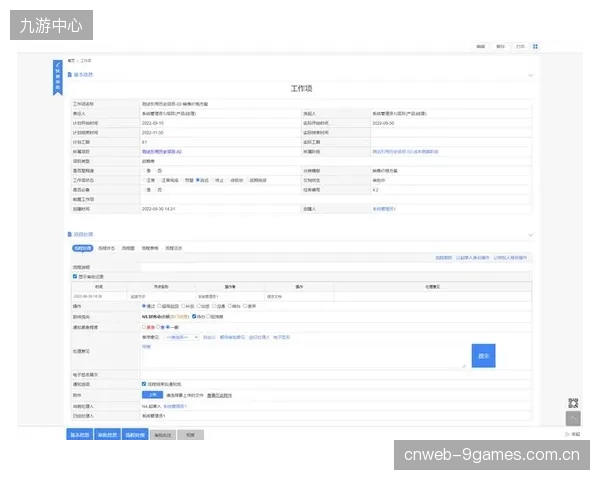Click the 自定义 opinion link
600x480 pixels.
click(209, 337)
